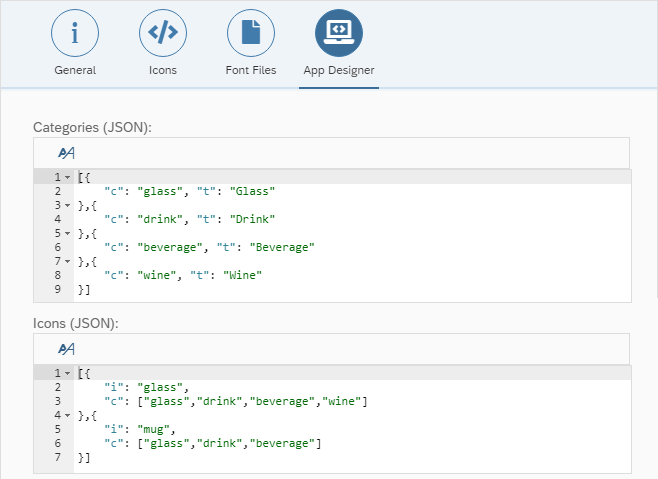This screenshot has width=658, height=479.
Task: Collapse fold arrow at Icons line 4
Action: click(x=67, y=415)
